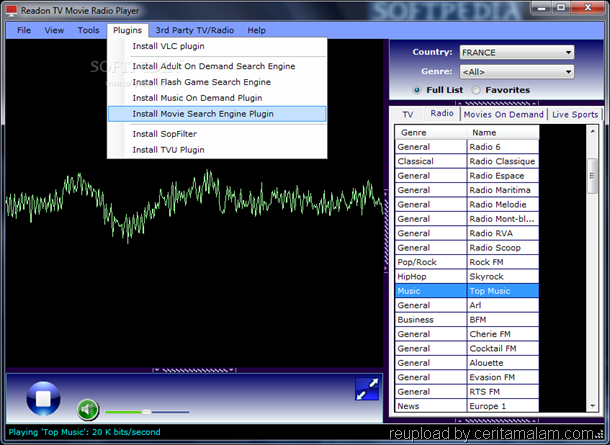This screenshot has height=445, width=610.
Task: Click the Classical genre cell
Action: 431,161
